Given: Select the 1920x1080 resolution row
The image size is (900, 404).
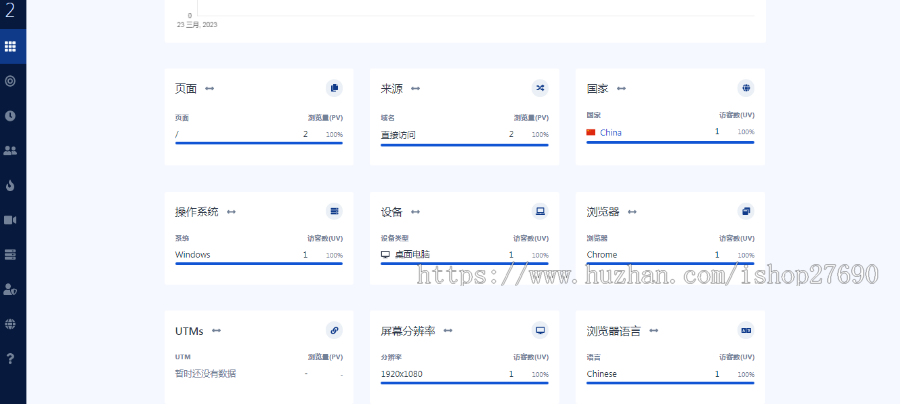Looking at the screenshot, I should pyautogui.click(x=464, y=375).
